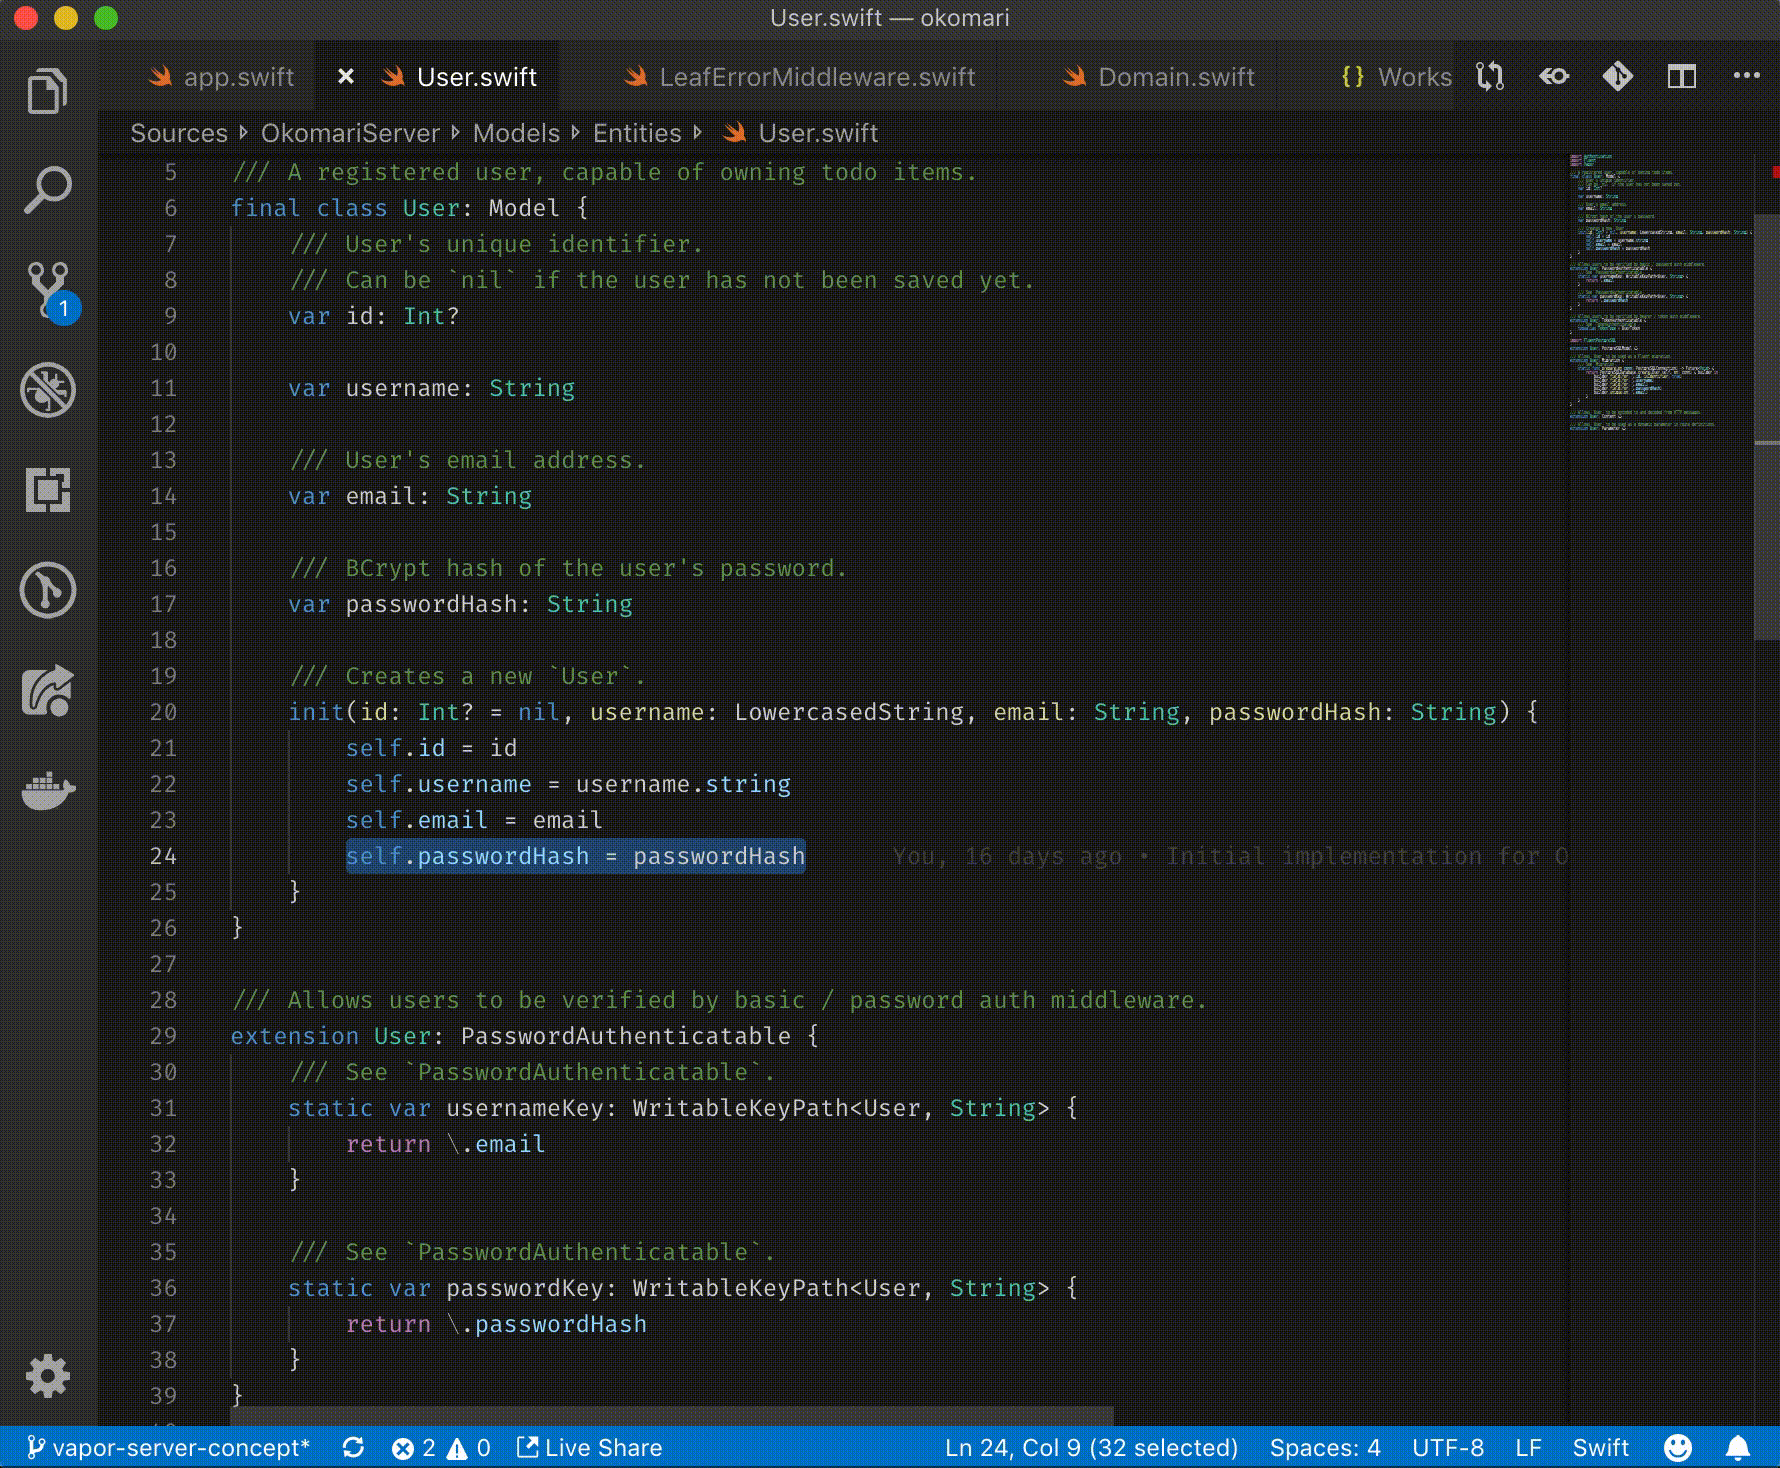The height and width of the screenshot is (1468, 1780).
Task: Close the User.swift tab
Action: point(345,77)
